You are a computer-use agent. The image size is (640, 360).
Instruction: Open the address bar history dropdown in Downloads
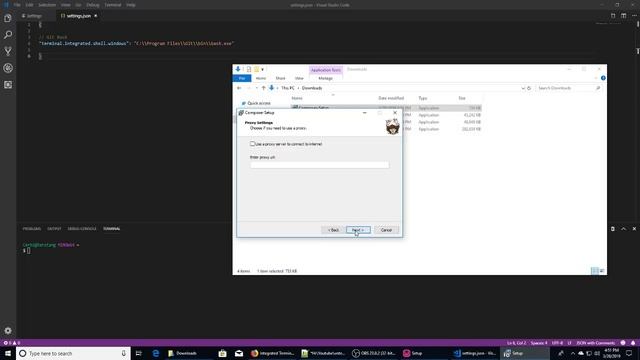tap(523, 88)
